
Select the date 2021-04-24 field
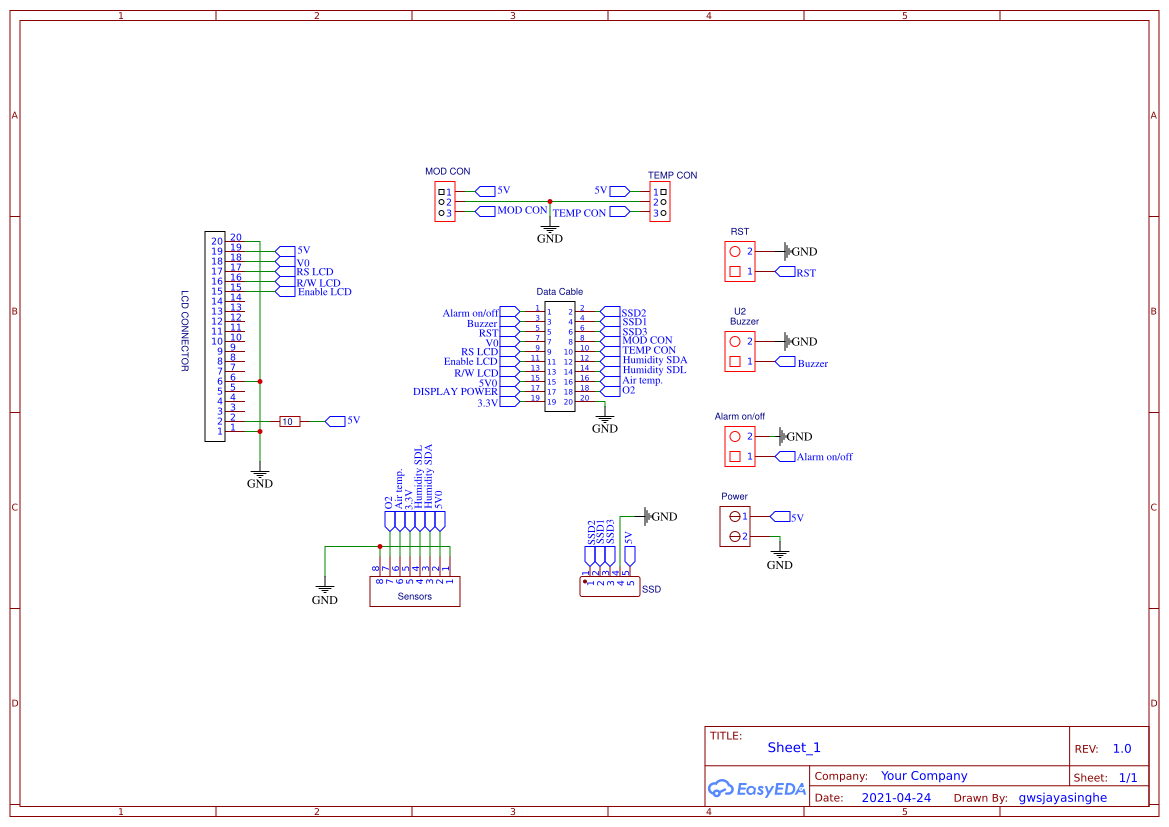pyautogui.click(x=896, y=797)
